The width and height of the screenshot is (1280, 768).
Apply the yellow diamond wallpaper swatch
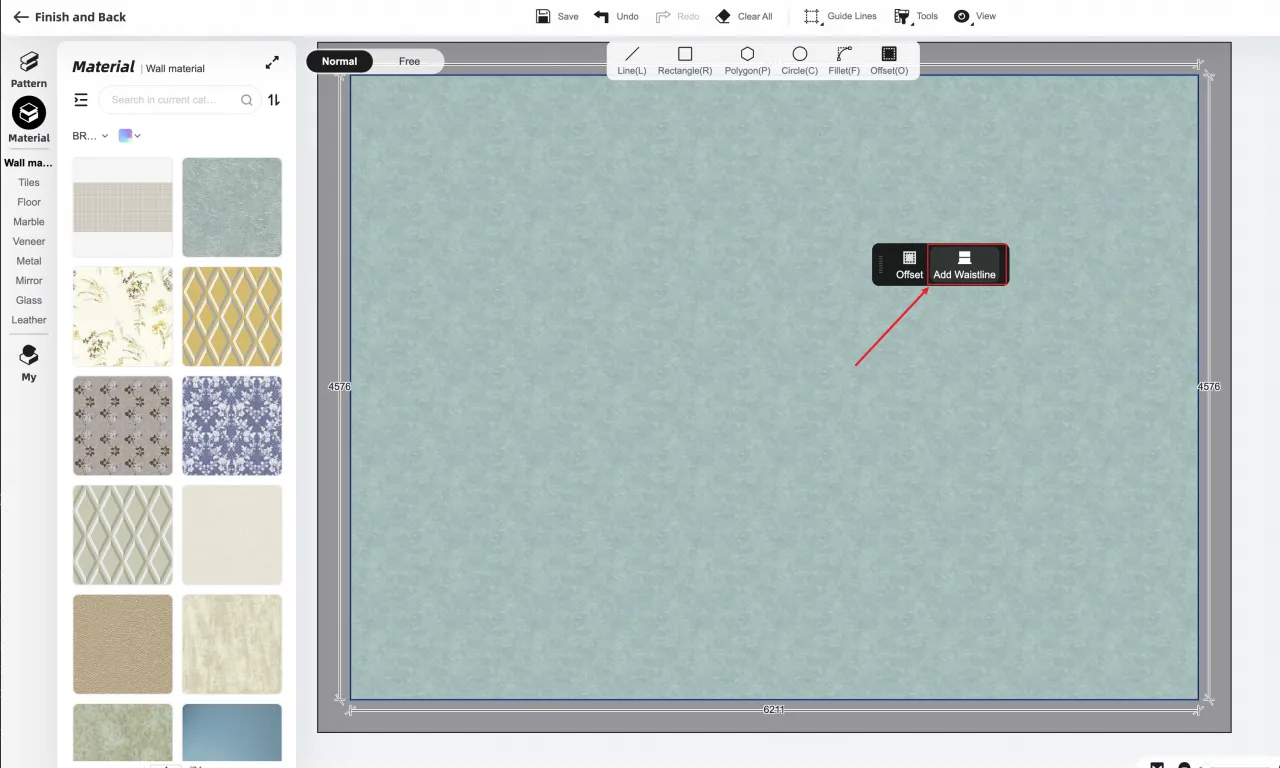click(x=232, y=316)
